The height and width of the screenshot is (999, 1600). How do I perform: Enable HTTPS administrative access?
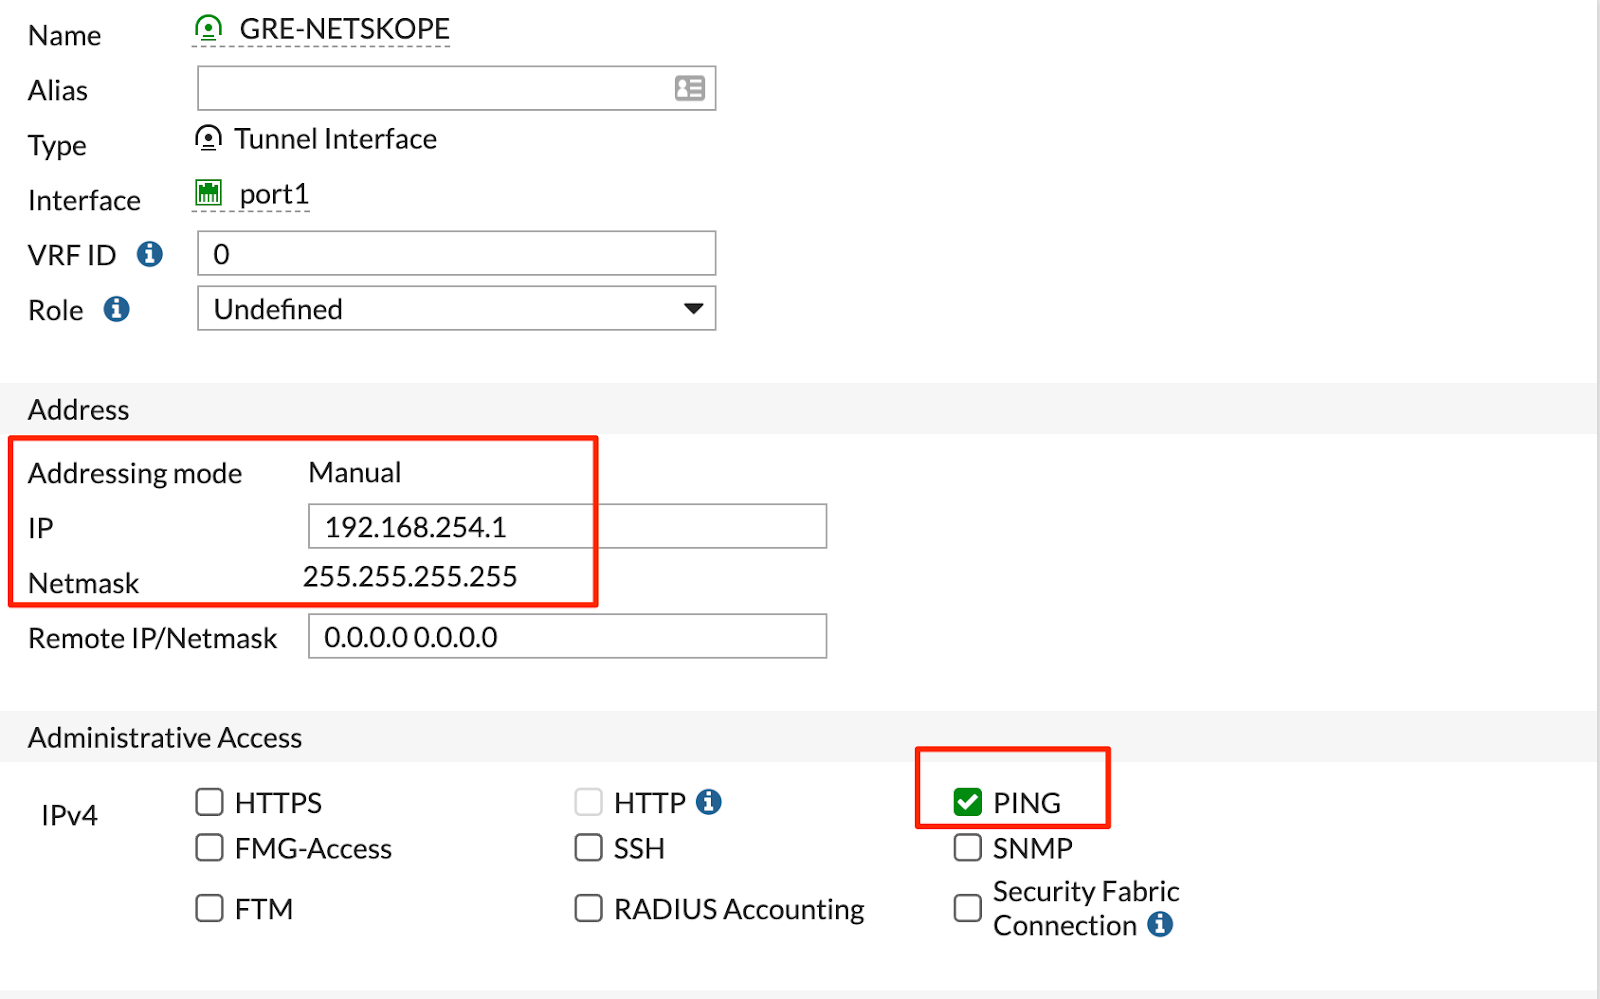[209, 801]
